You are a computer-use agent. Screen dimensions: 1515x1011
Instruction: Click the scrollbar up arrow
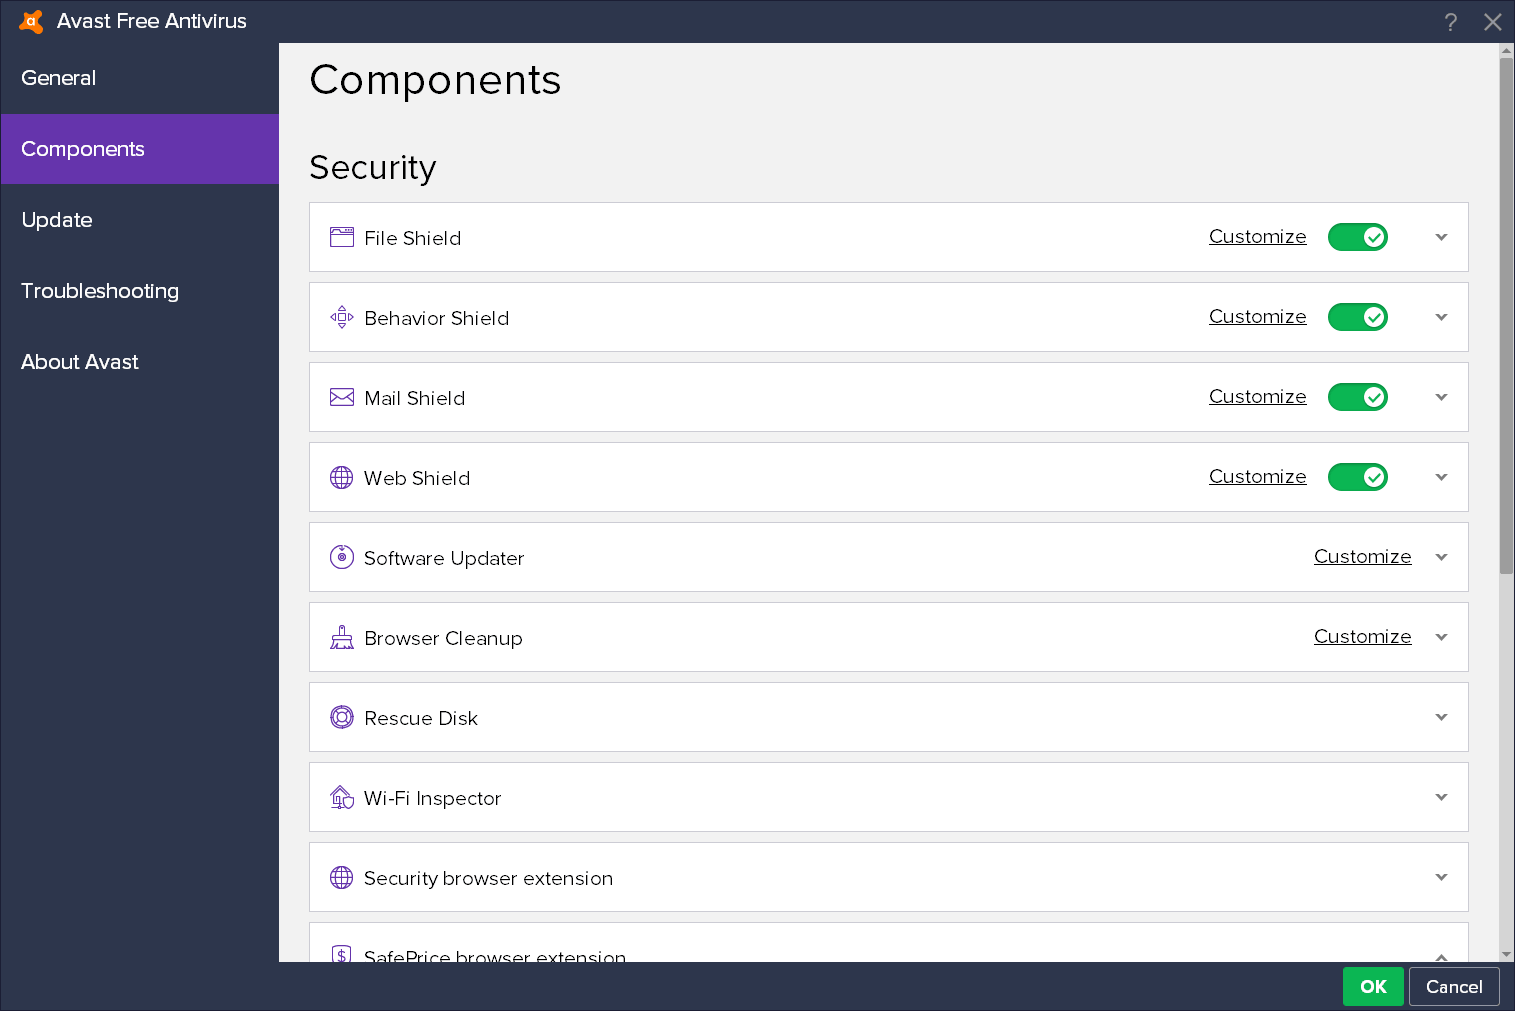tap(1506, 50)
